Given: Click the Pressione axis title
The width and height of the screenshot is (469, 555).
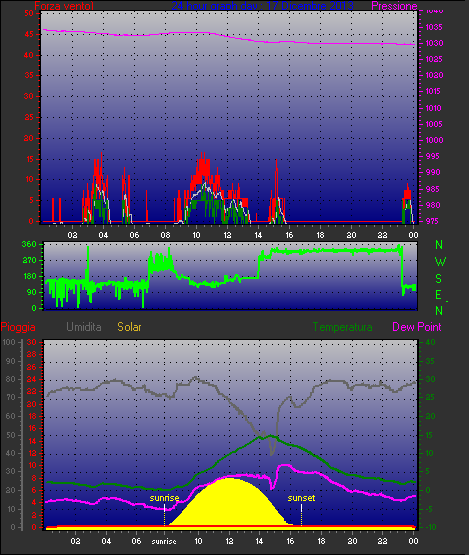Looking at the screenshot, I should [394, 6].
